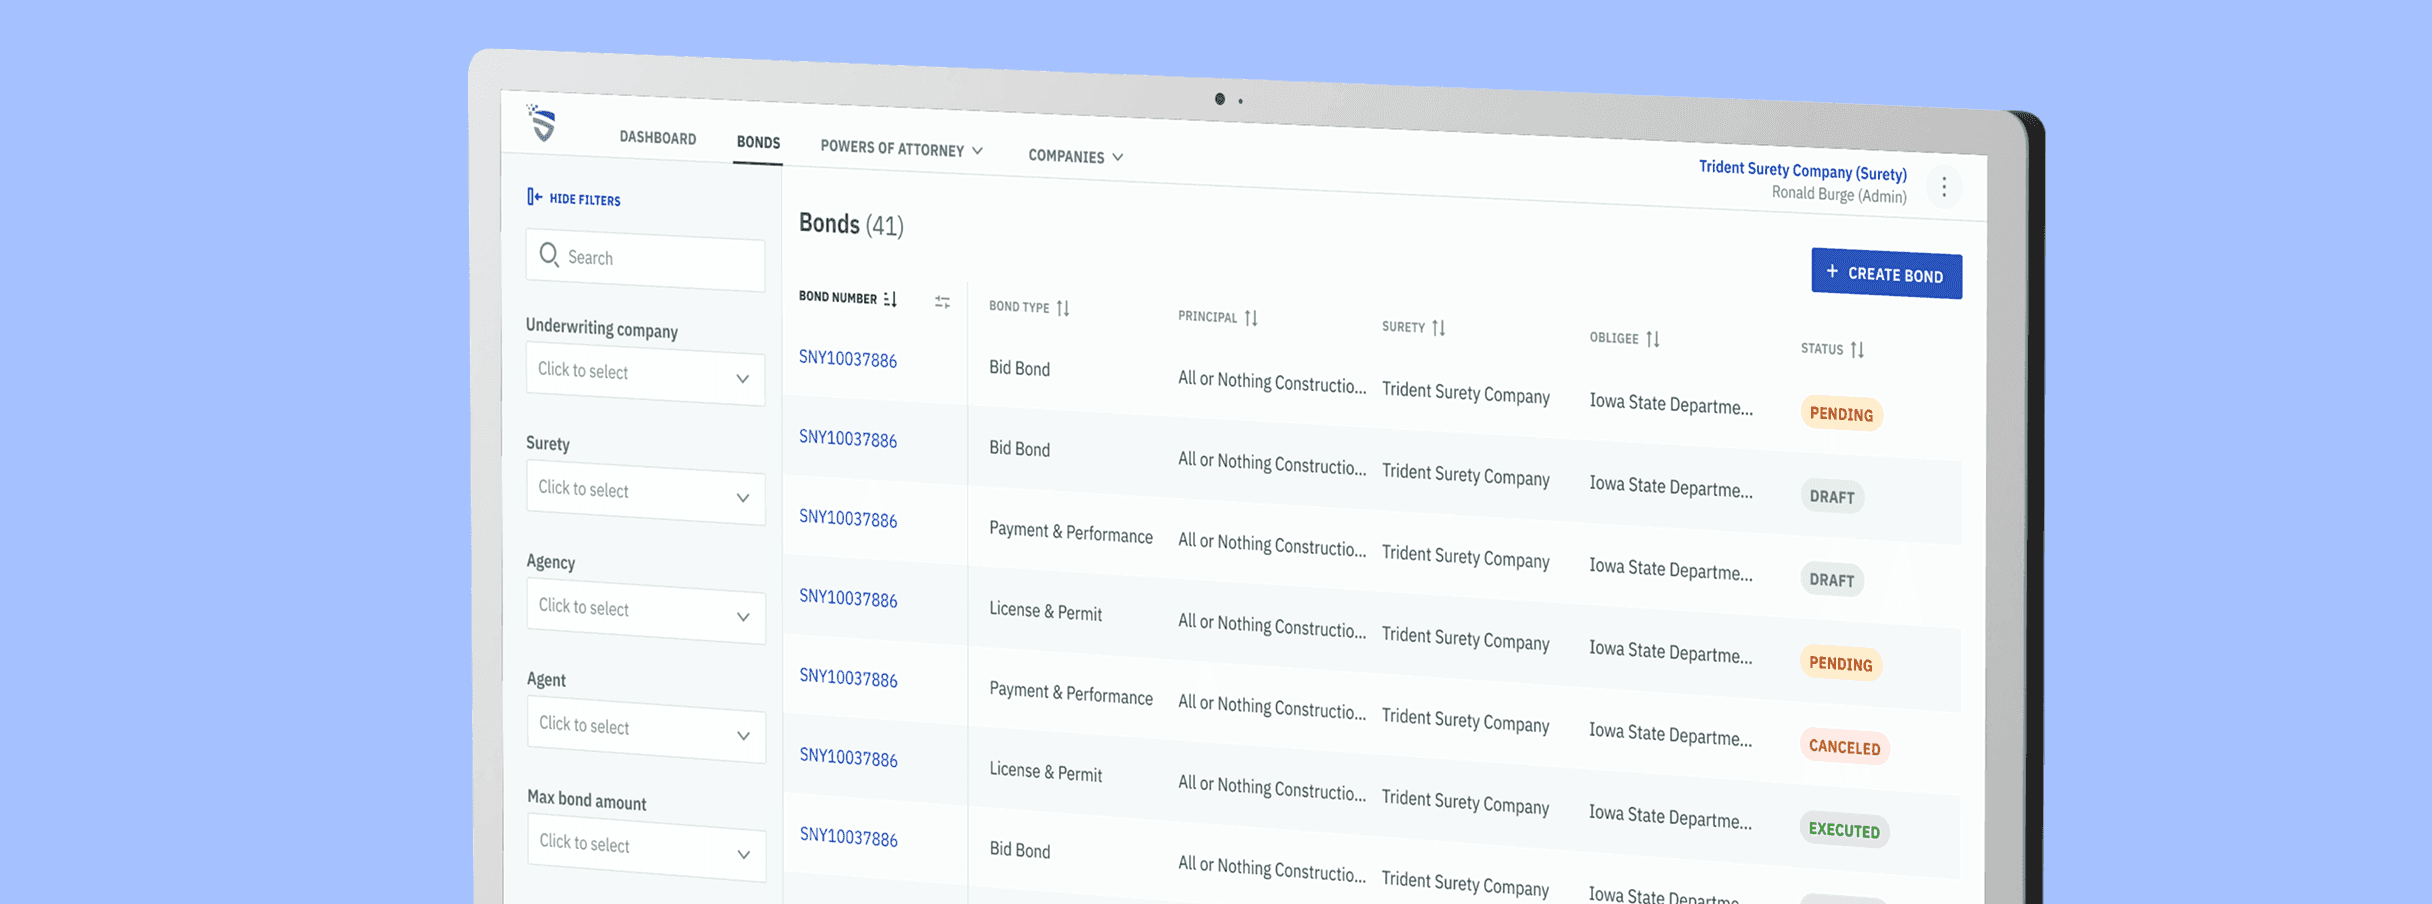Open column settings sliders icon

click(942, 302)
